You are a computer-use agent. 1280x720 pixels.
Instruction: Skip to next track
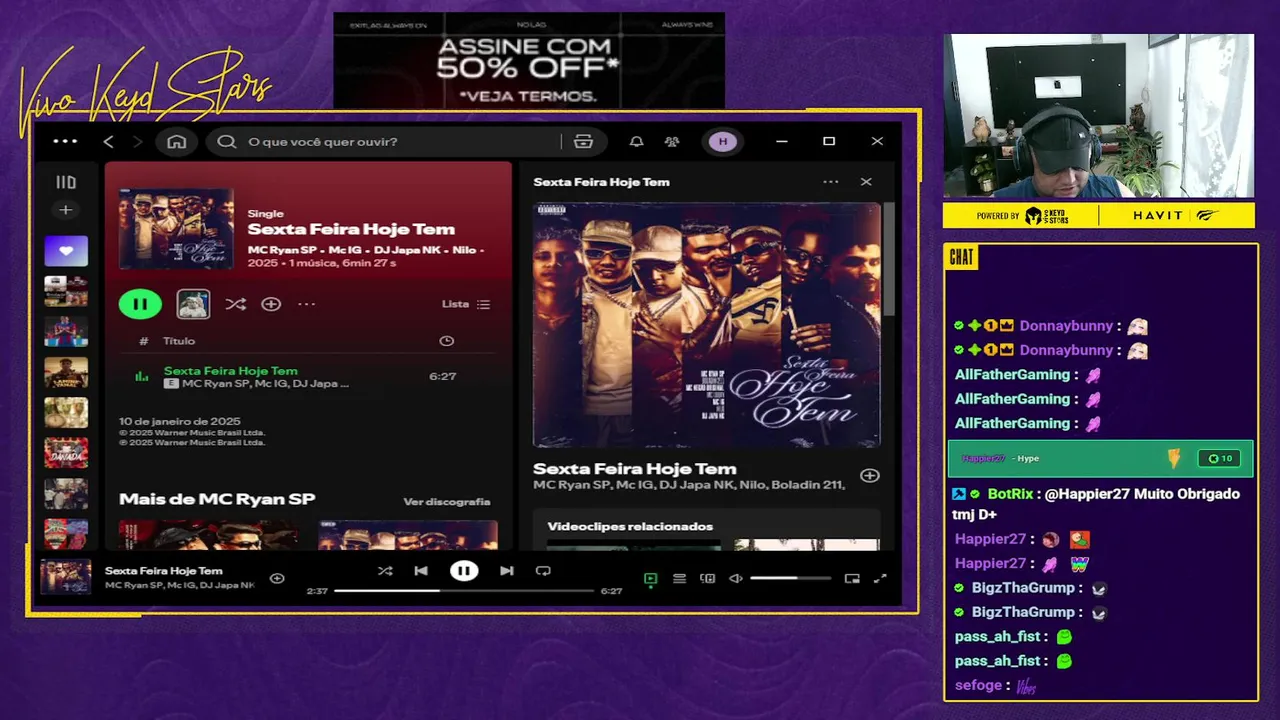[x=507, y=571]
